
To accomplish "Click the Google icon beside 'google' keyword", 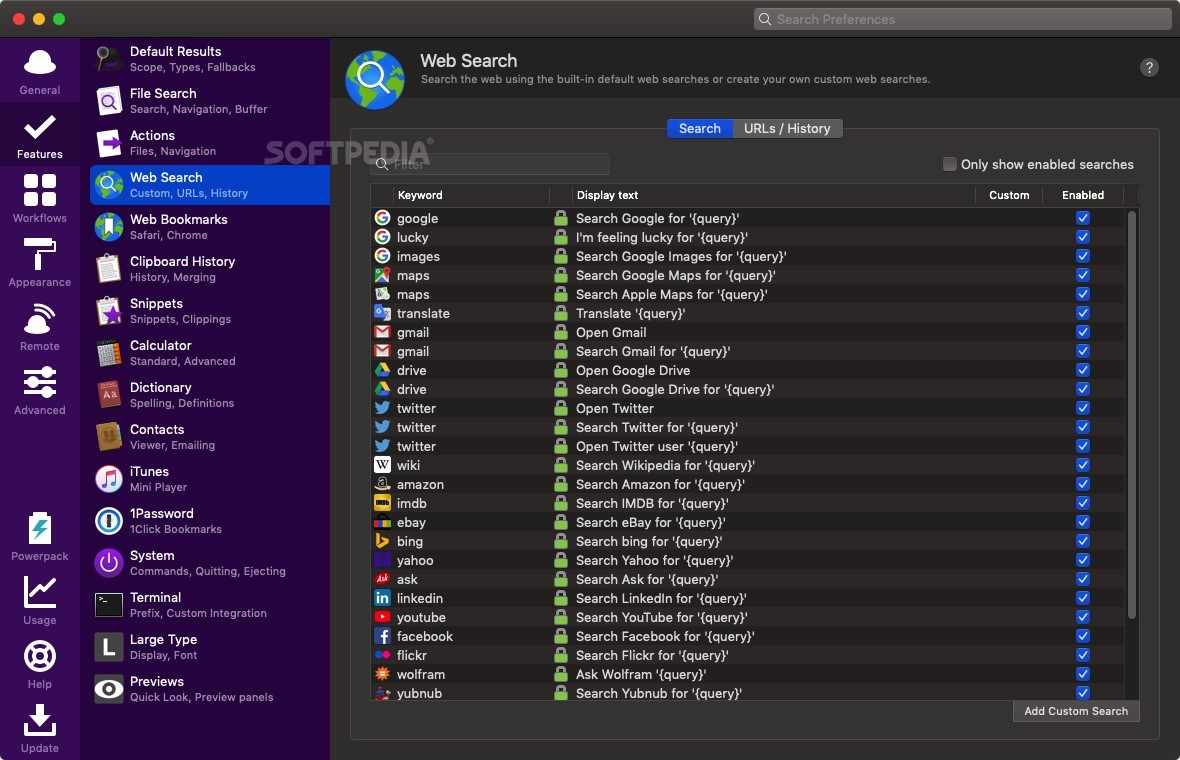I will click(x=382, y=217).
